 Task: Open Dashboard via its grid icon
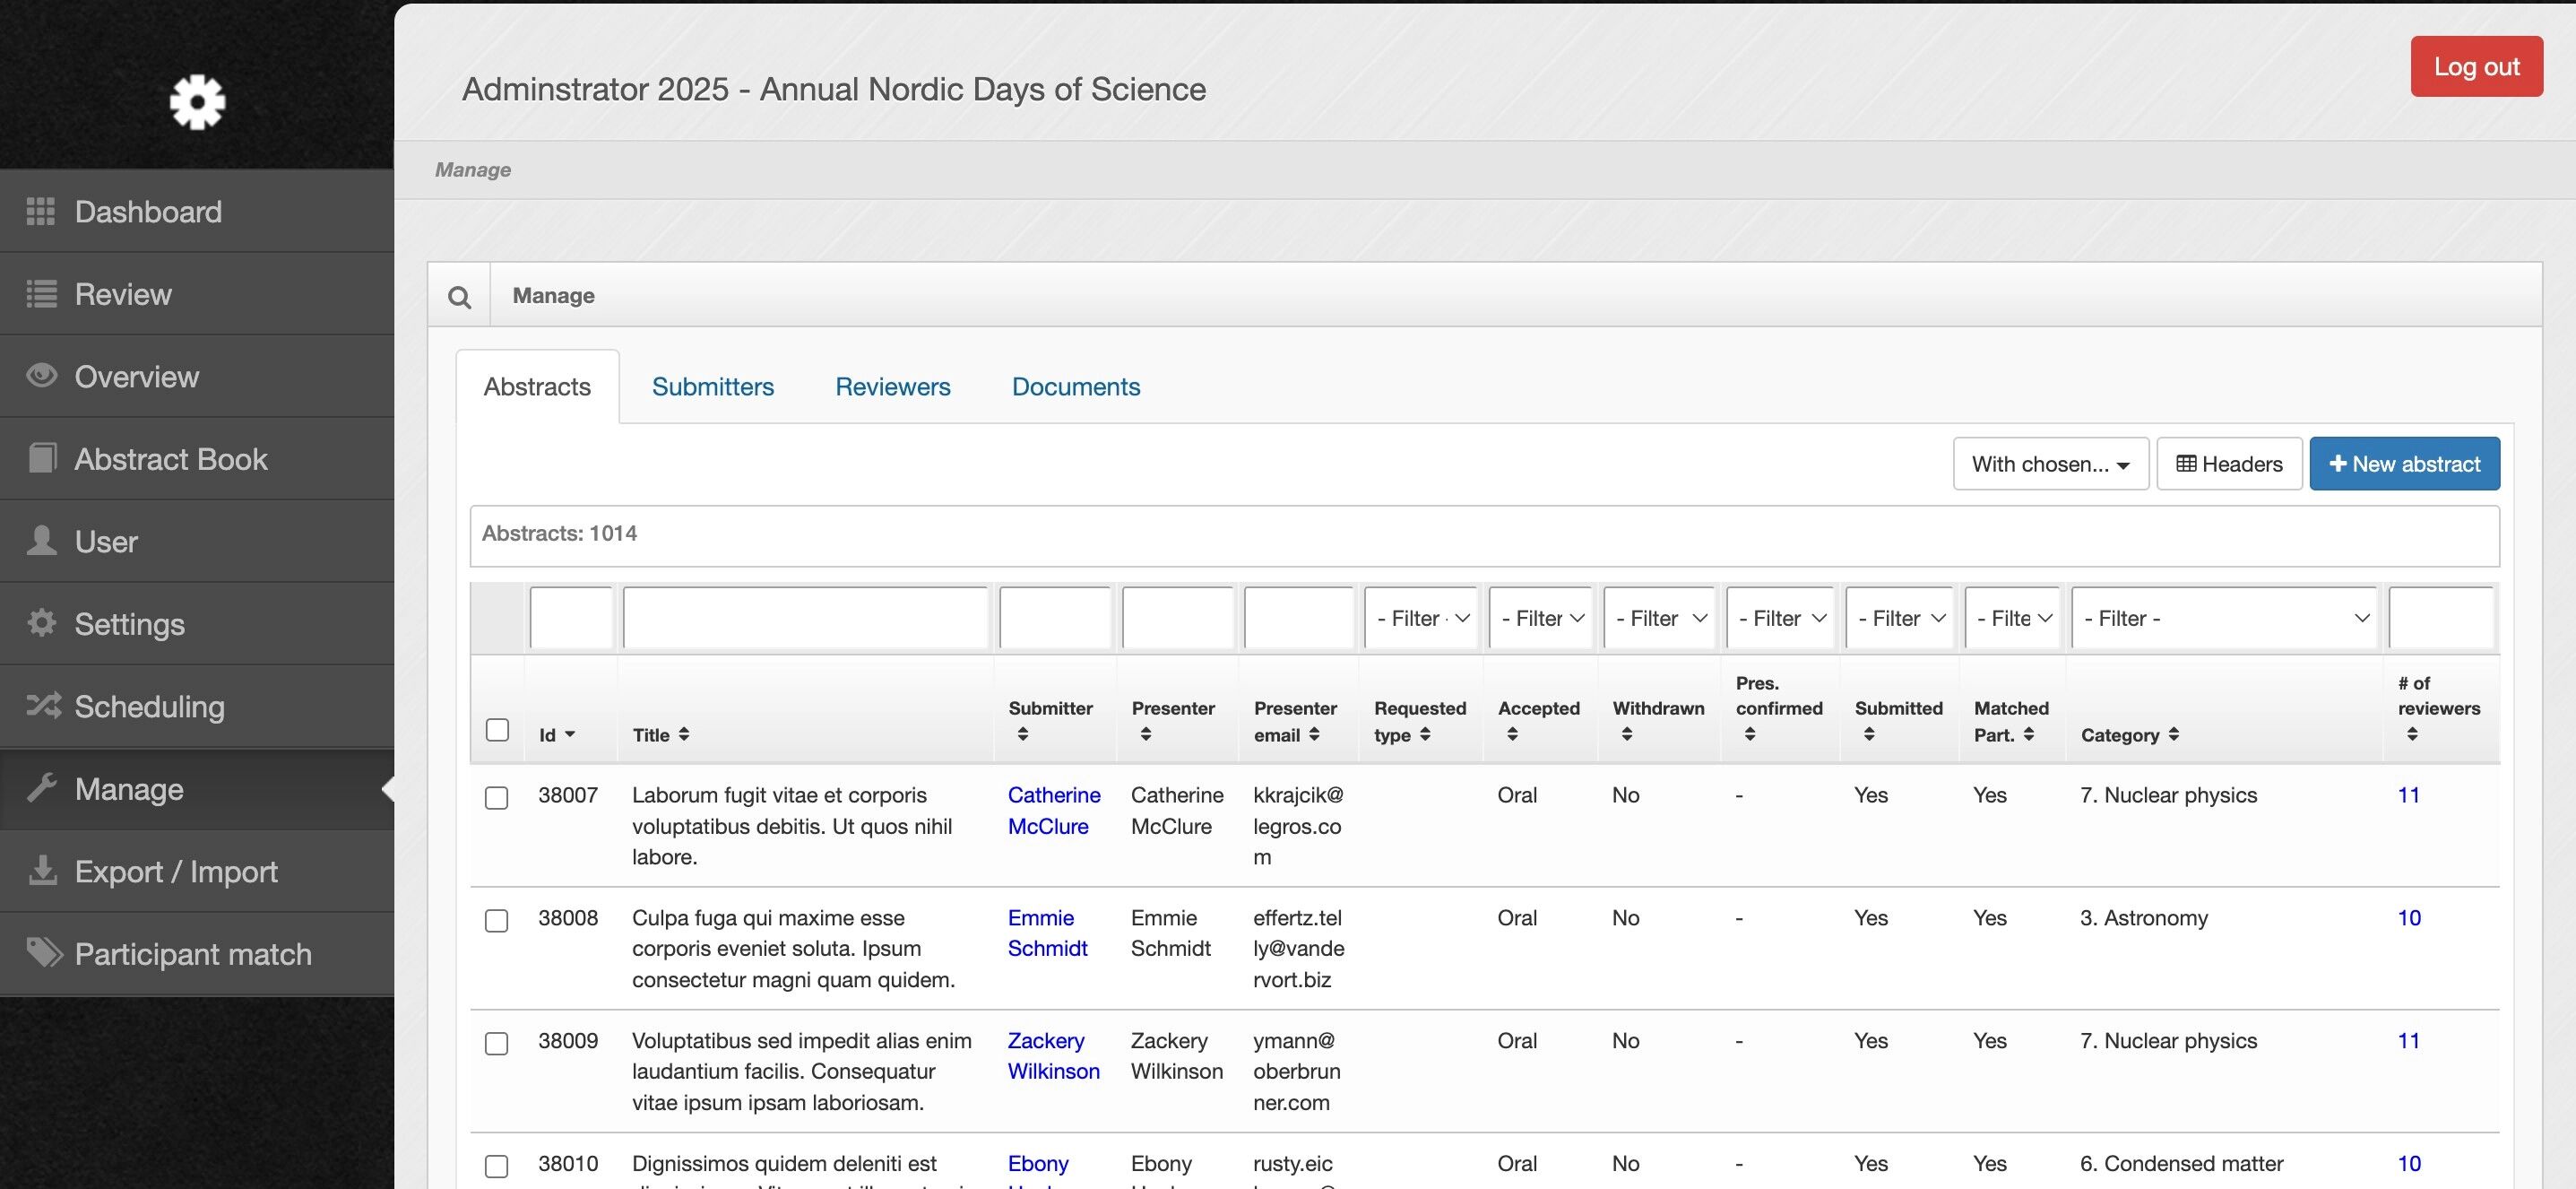(x=40, y=211)
